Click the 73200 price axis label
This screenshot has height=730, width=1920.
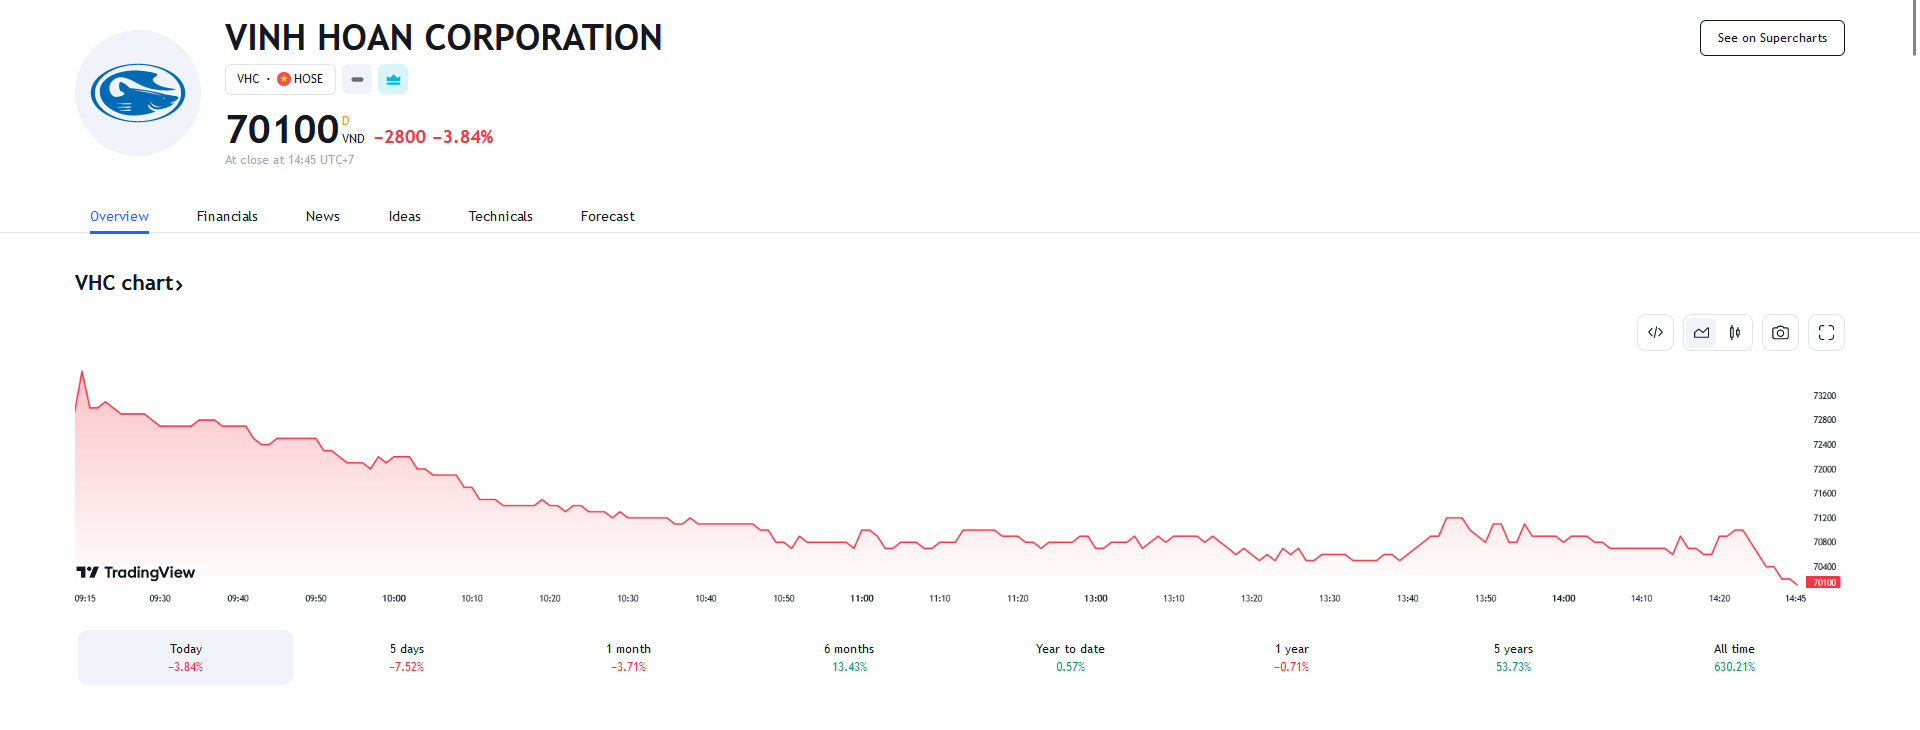[x=1825, y=396]
